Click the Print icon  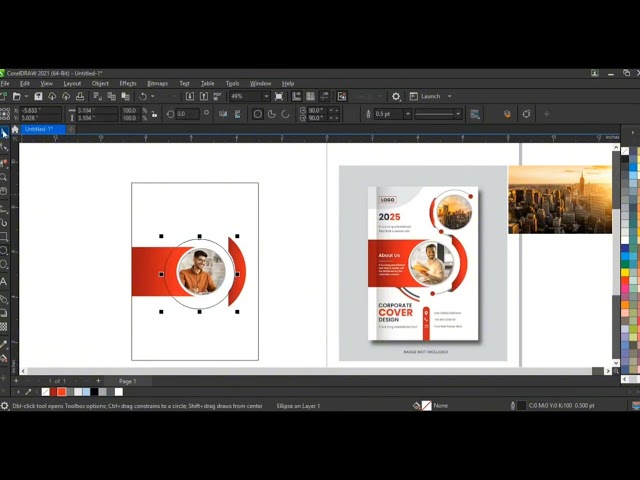point(80,96)
